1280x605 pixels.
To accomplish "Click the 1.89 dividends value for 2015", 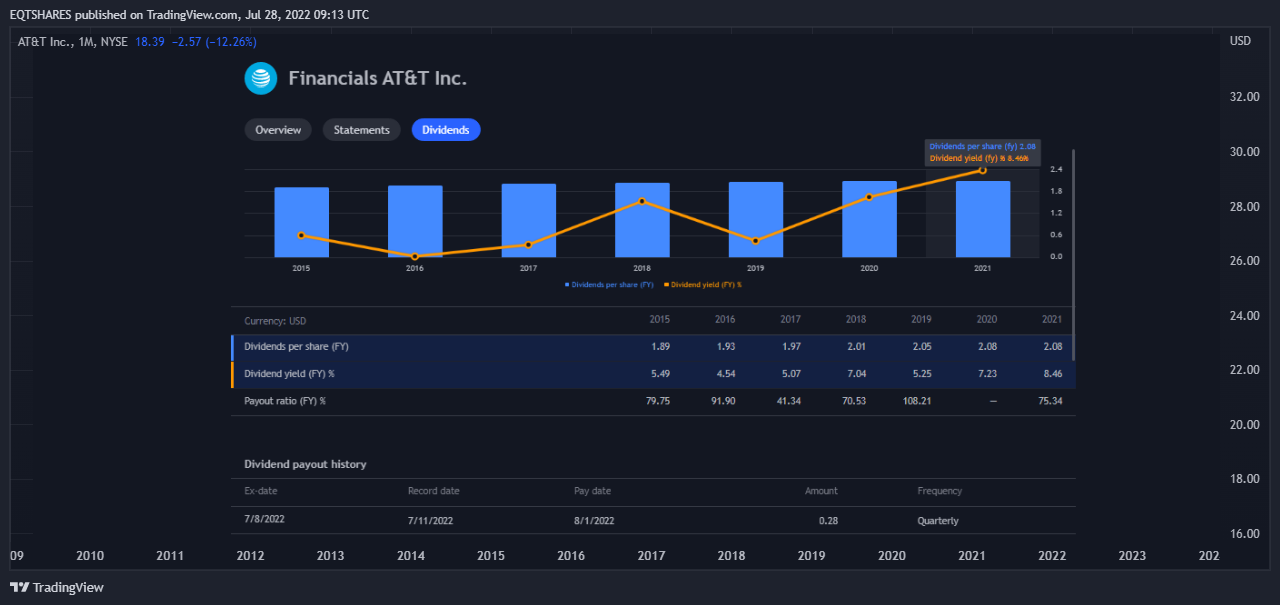I will click(660, 347).
